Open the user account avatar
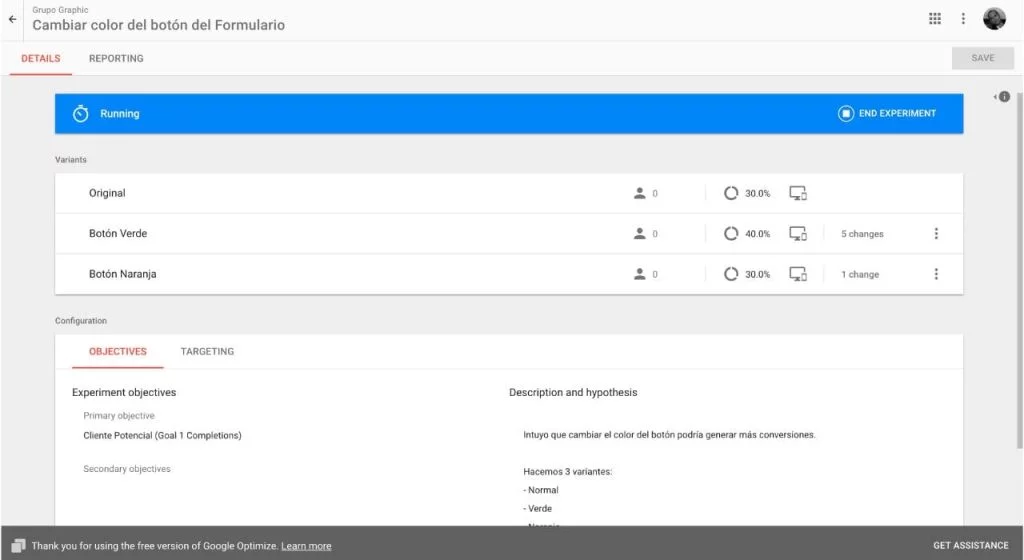Viewport: 1024px width, 560px height. [994, 18]
